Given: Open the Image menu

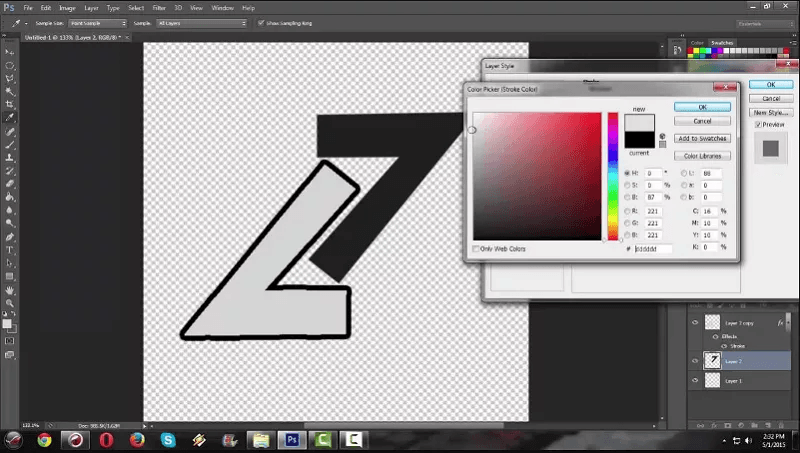Looking at the screenshot, I should pyautogui.click(x=67, y=8).
